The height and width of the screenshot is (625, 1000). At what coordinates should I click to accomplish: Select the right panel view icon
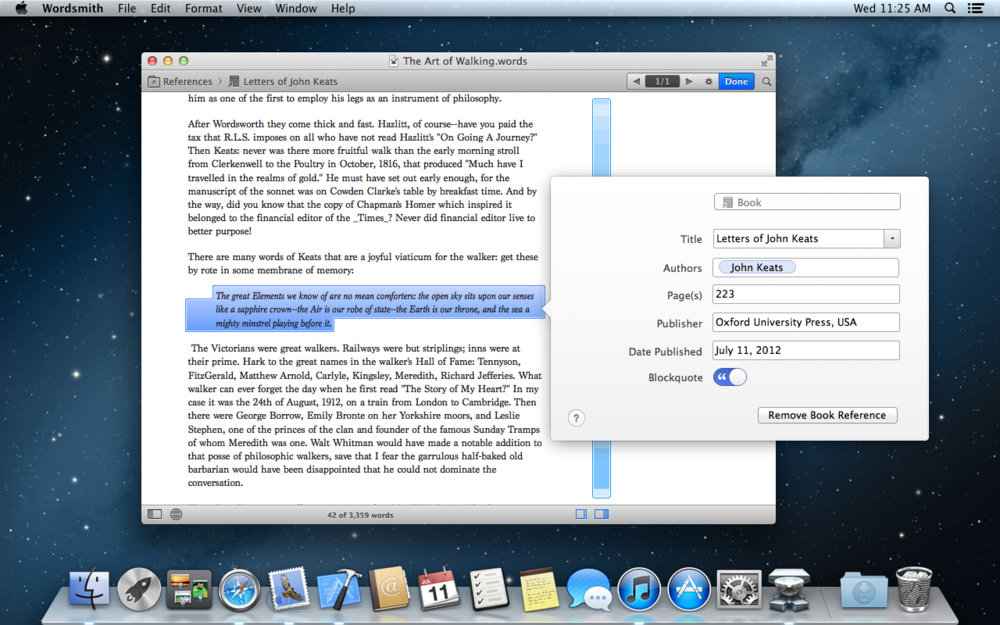tap(601, 513)
